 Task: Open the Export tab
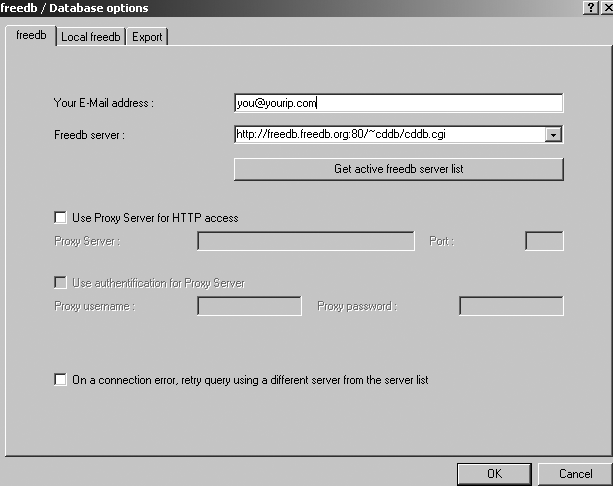click(147, 37)
